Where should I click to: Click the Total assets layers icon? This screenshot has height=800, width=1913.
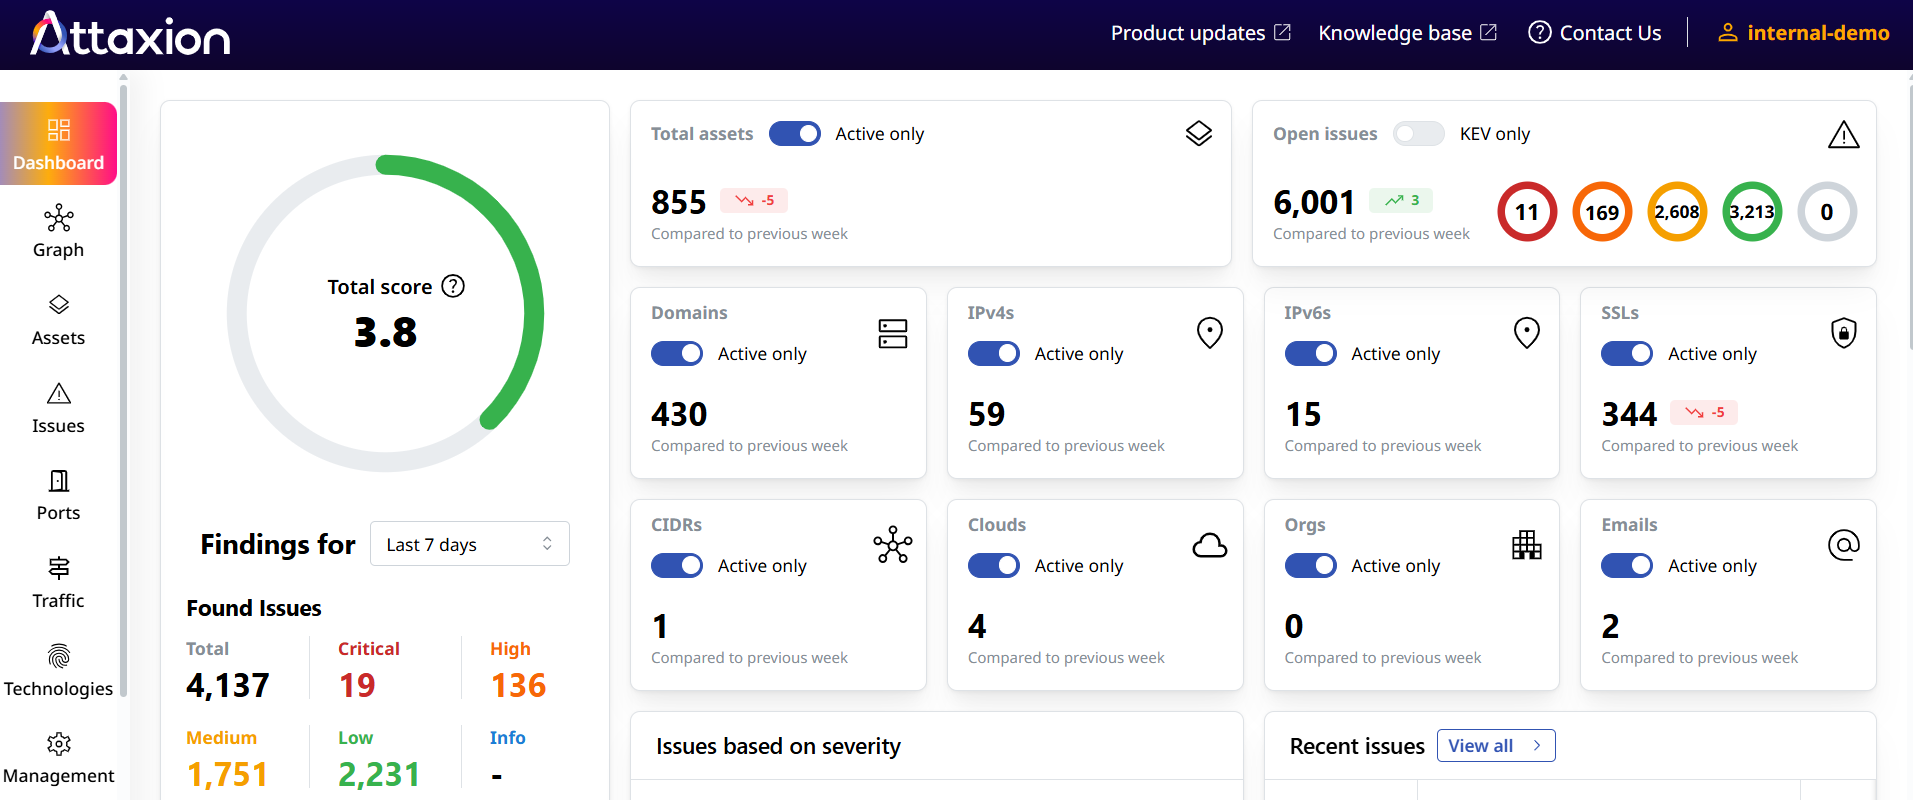(x=1198, y=133)
